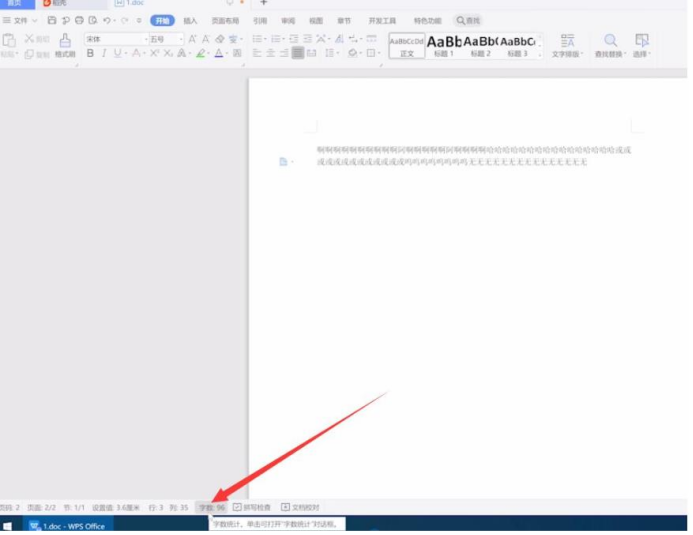Click the numbered list icon

click(x=275, y=39)
